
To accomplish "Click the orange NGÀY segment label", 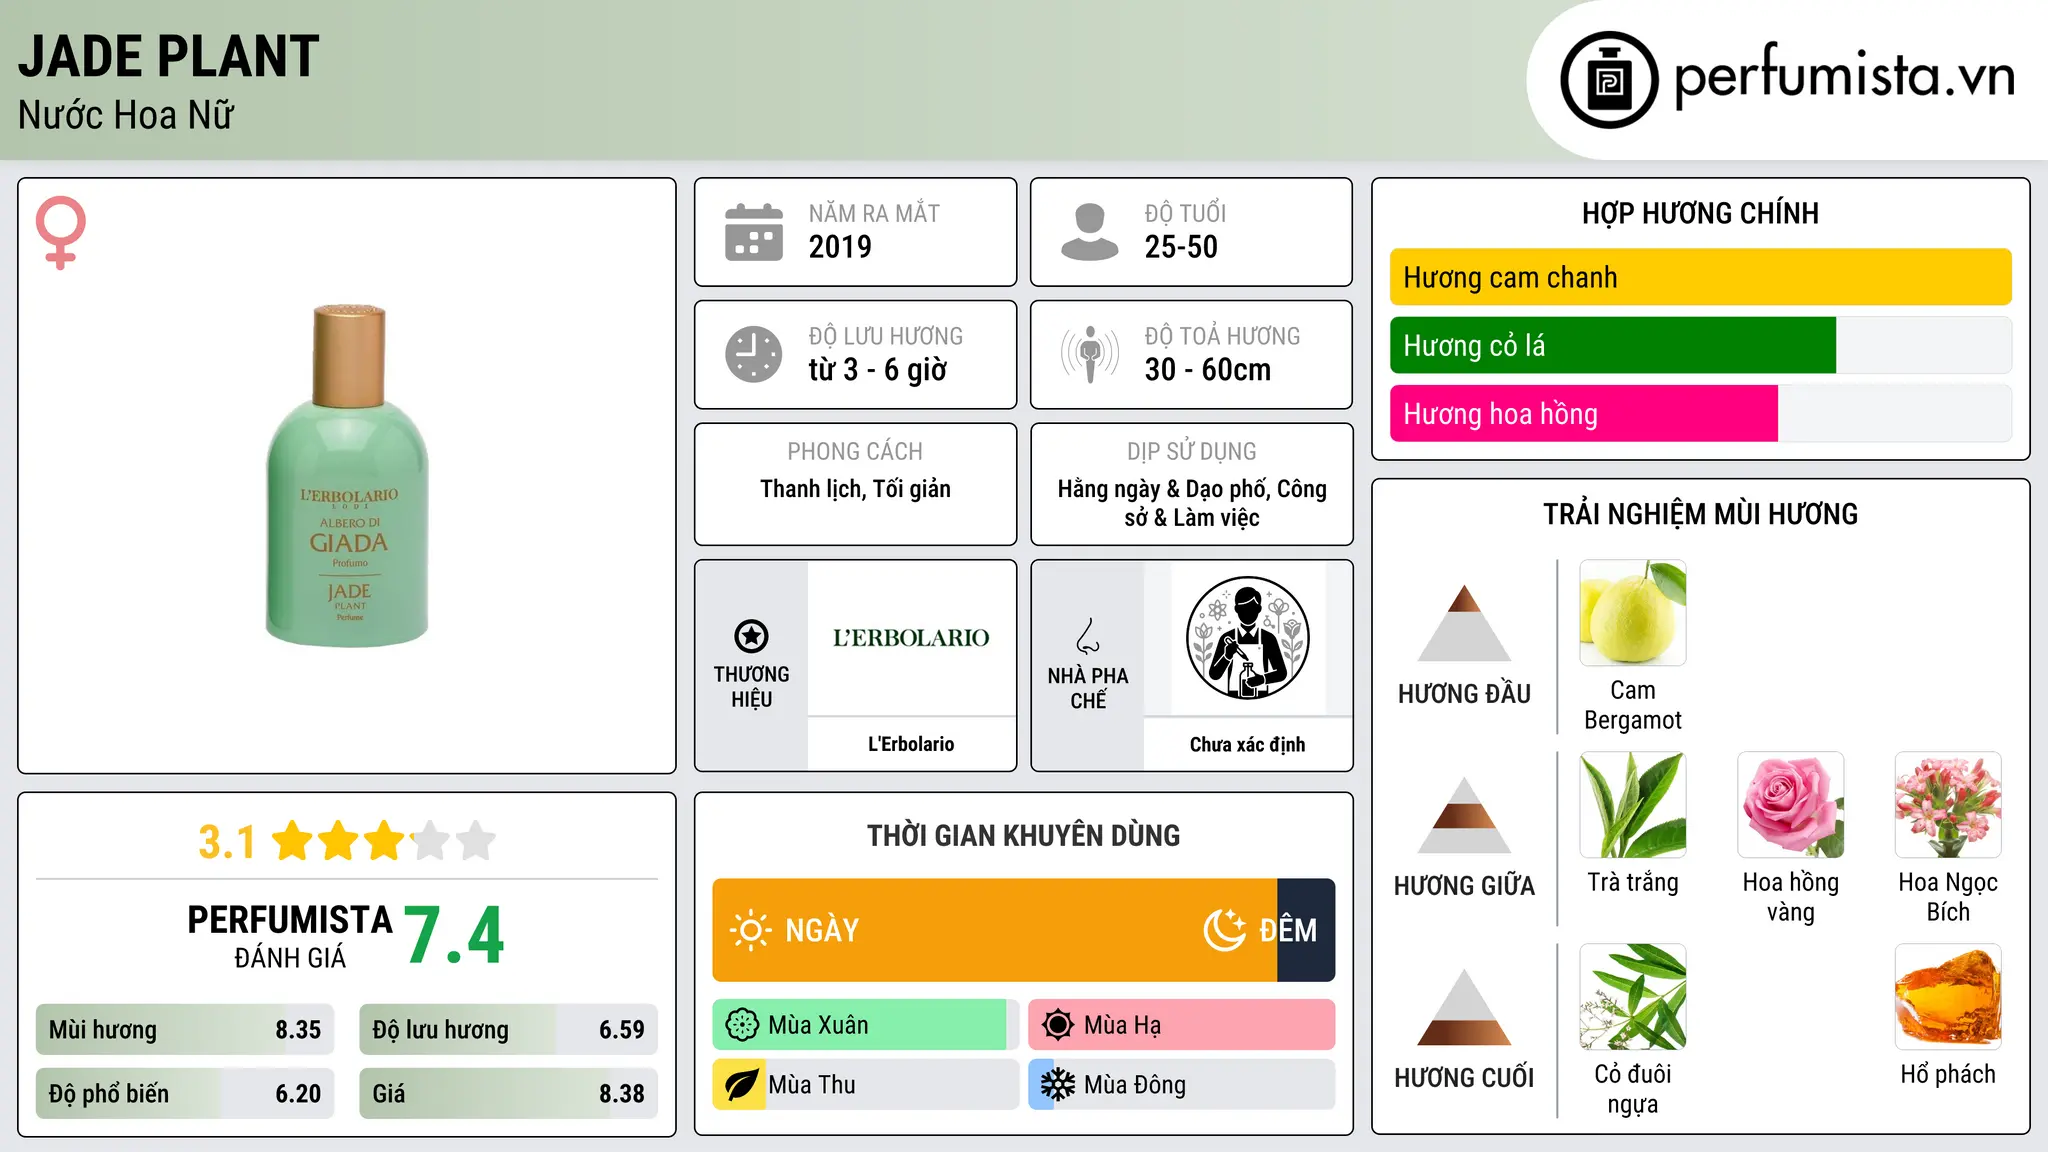I will pyautogui.click(x=822, y=930).
